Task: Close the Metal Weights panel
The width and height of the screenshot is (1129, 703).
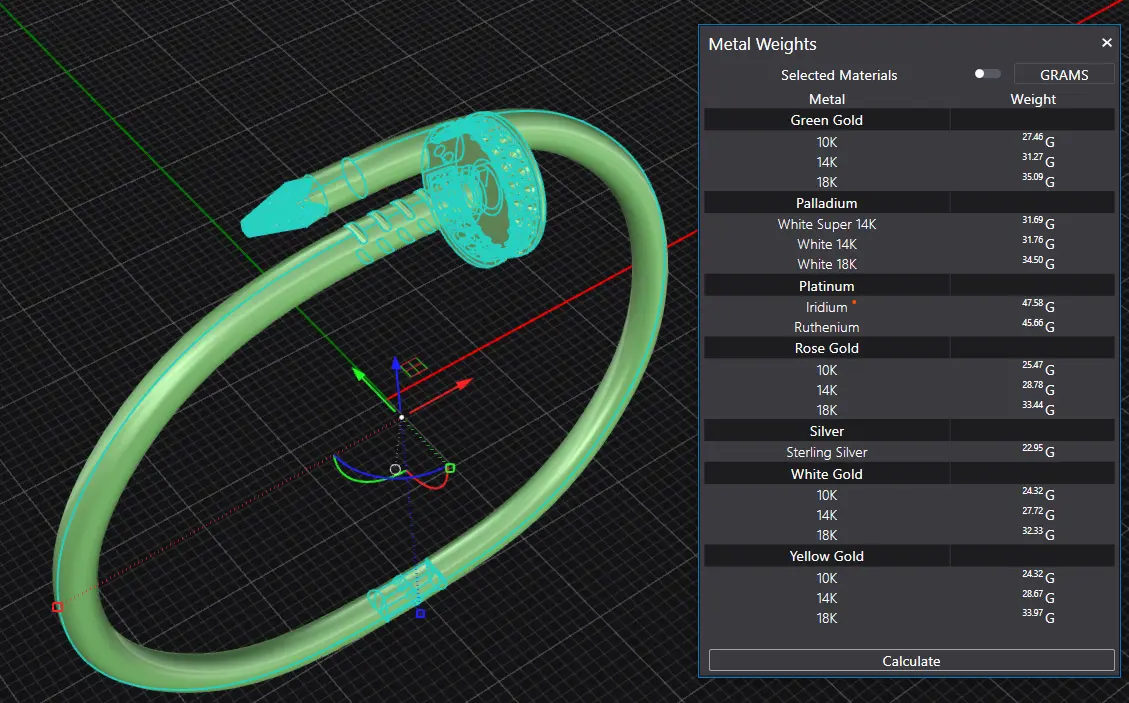Action: tap(1106, 43)
